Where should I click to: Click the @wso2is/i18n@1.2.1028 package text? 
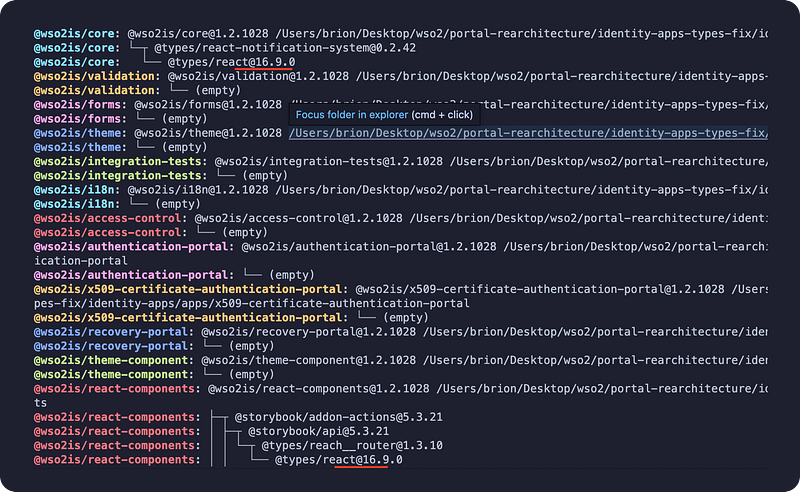click(x=198, y=190)
